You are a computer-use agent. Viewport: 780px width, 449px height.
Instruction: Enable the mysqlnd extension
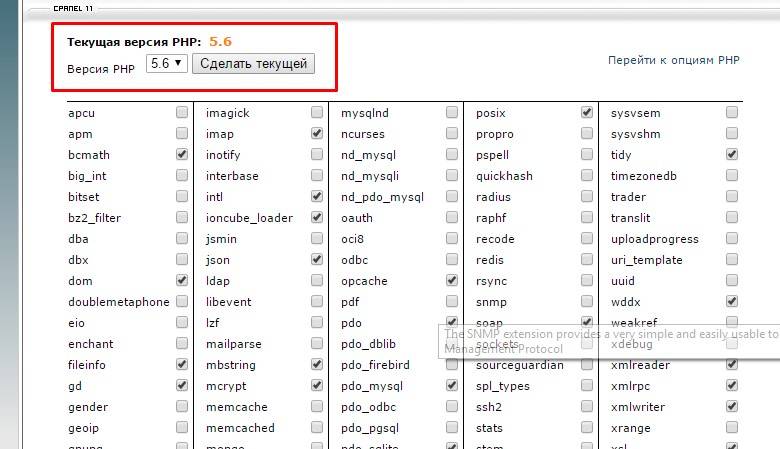(452, 112)
